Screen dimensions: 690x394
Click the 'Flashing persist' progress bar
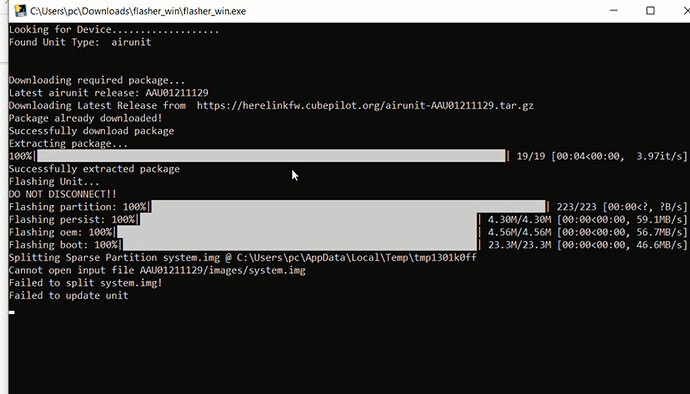[308, 219]
